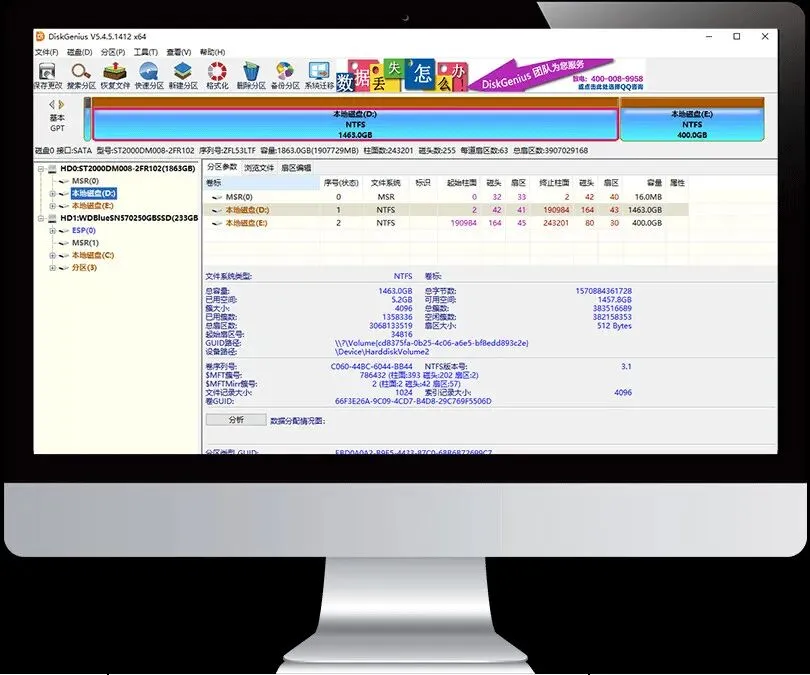
Task: Open the 帮助(H) menu
Action: pyautogui.click(x=212, y=52)
